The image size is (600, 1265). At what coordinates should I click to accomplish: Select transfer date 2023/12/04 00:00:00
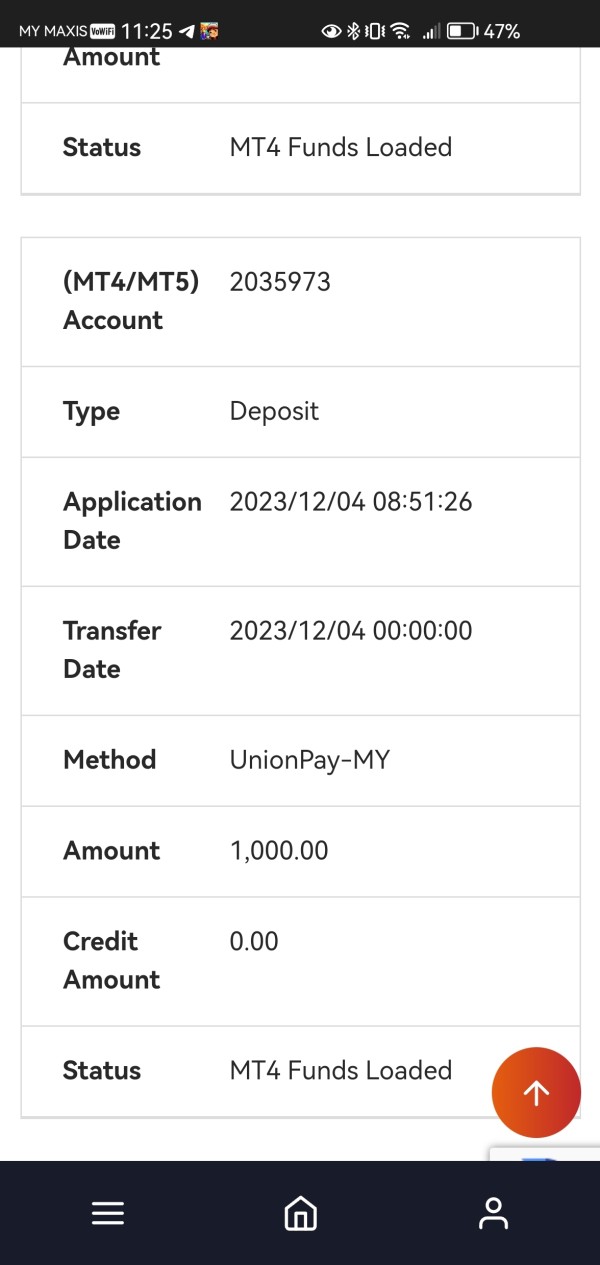click(x=350, y=630)
